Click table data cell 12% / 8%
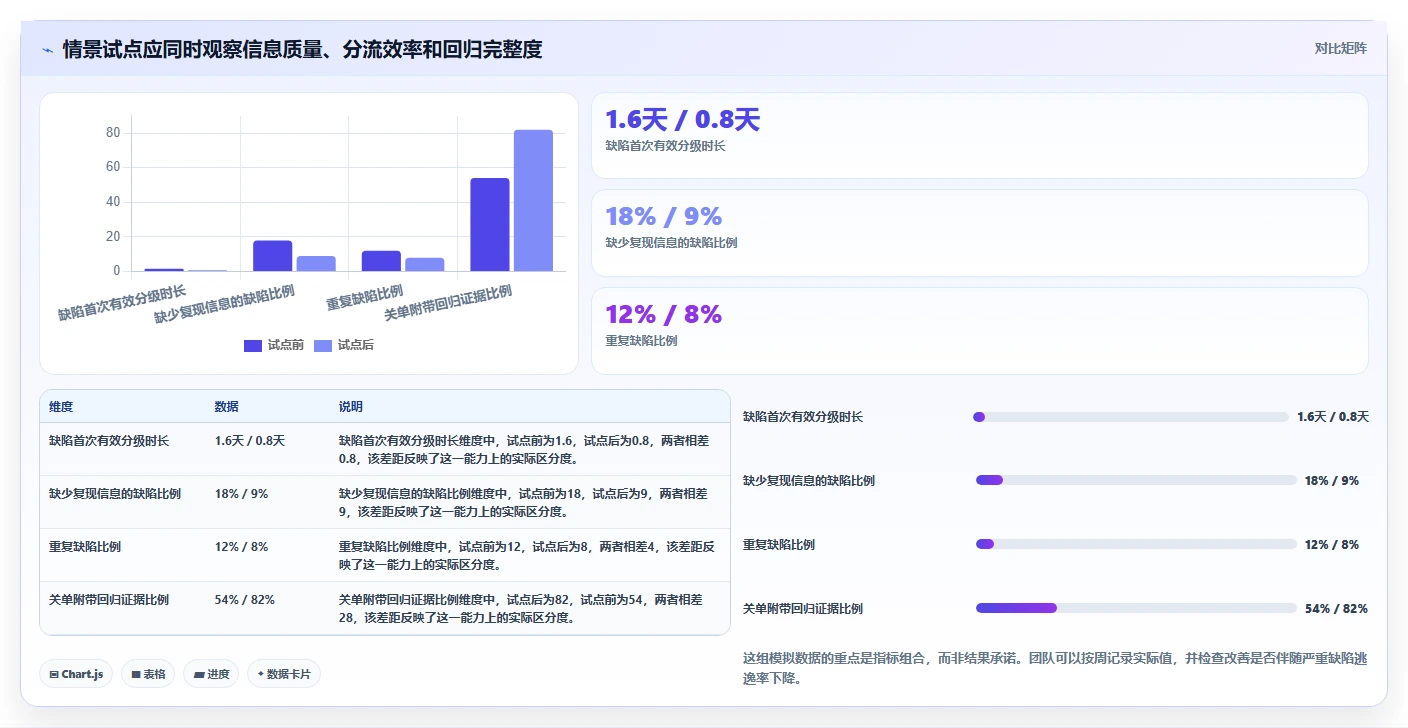 tap(241, 546)
